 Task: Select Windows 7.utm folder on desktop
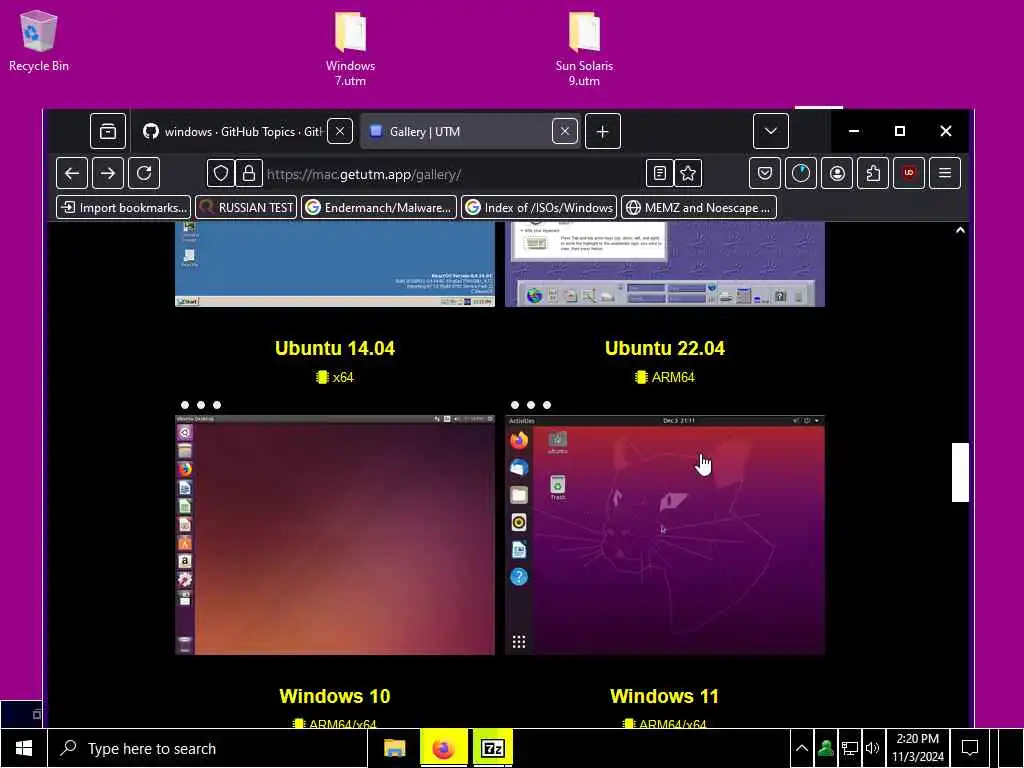tap(350, 48)
